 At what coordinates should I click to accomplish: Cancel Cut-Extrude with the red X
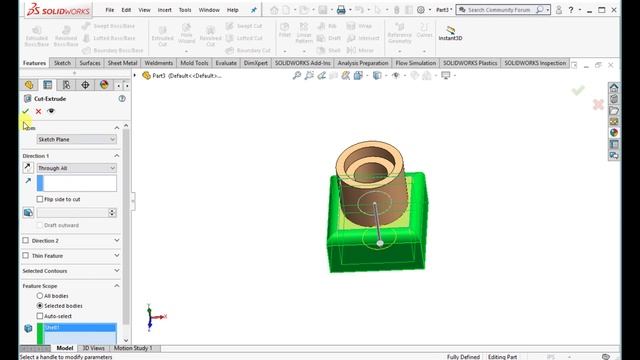[x=38, y=111]
